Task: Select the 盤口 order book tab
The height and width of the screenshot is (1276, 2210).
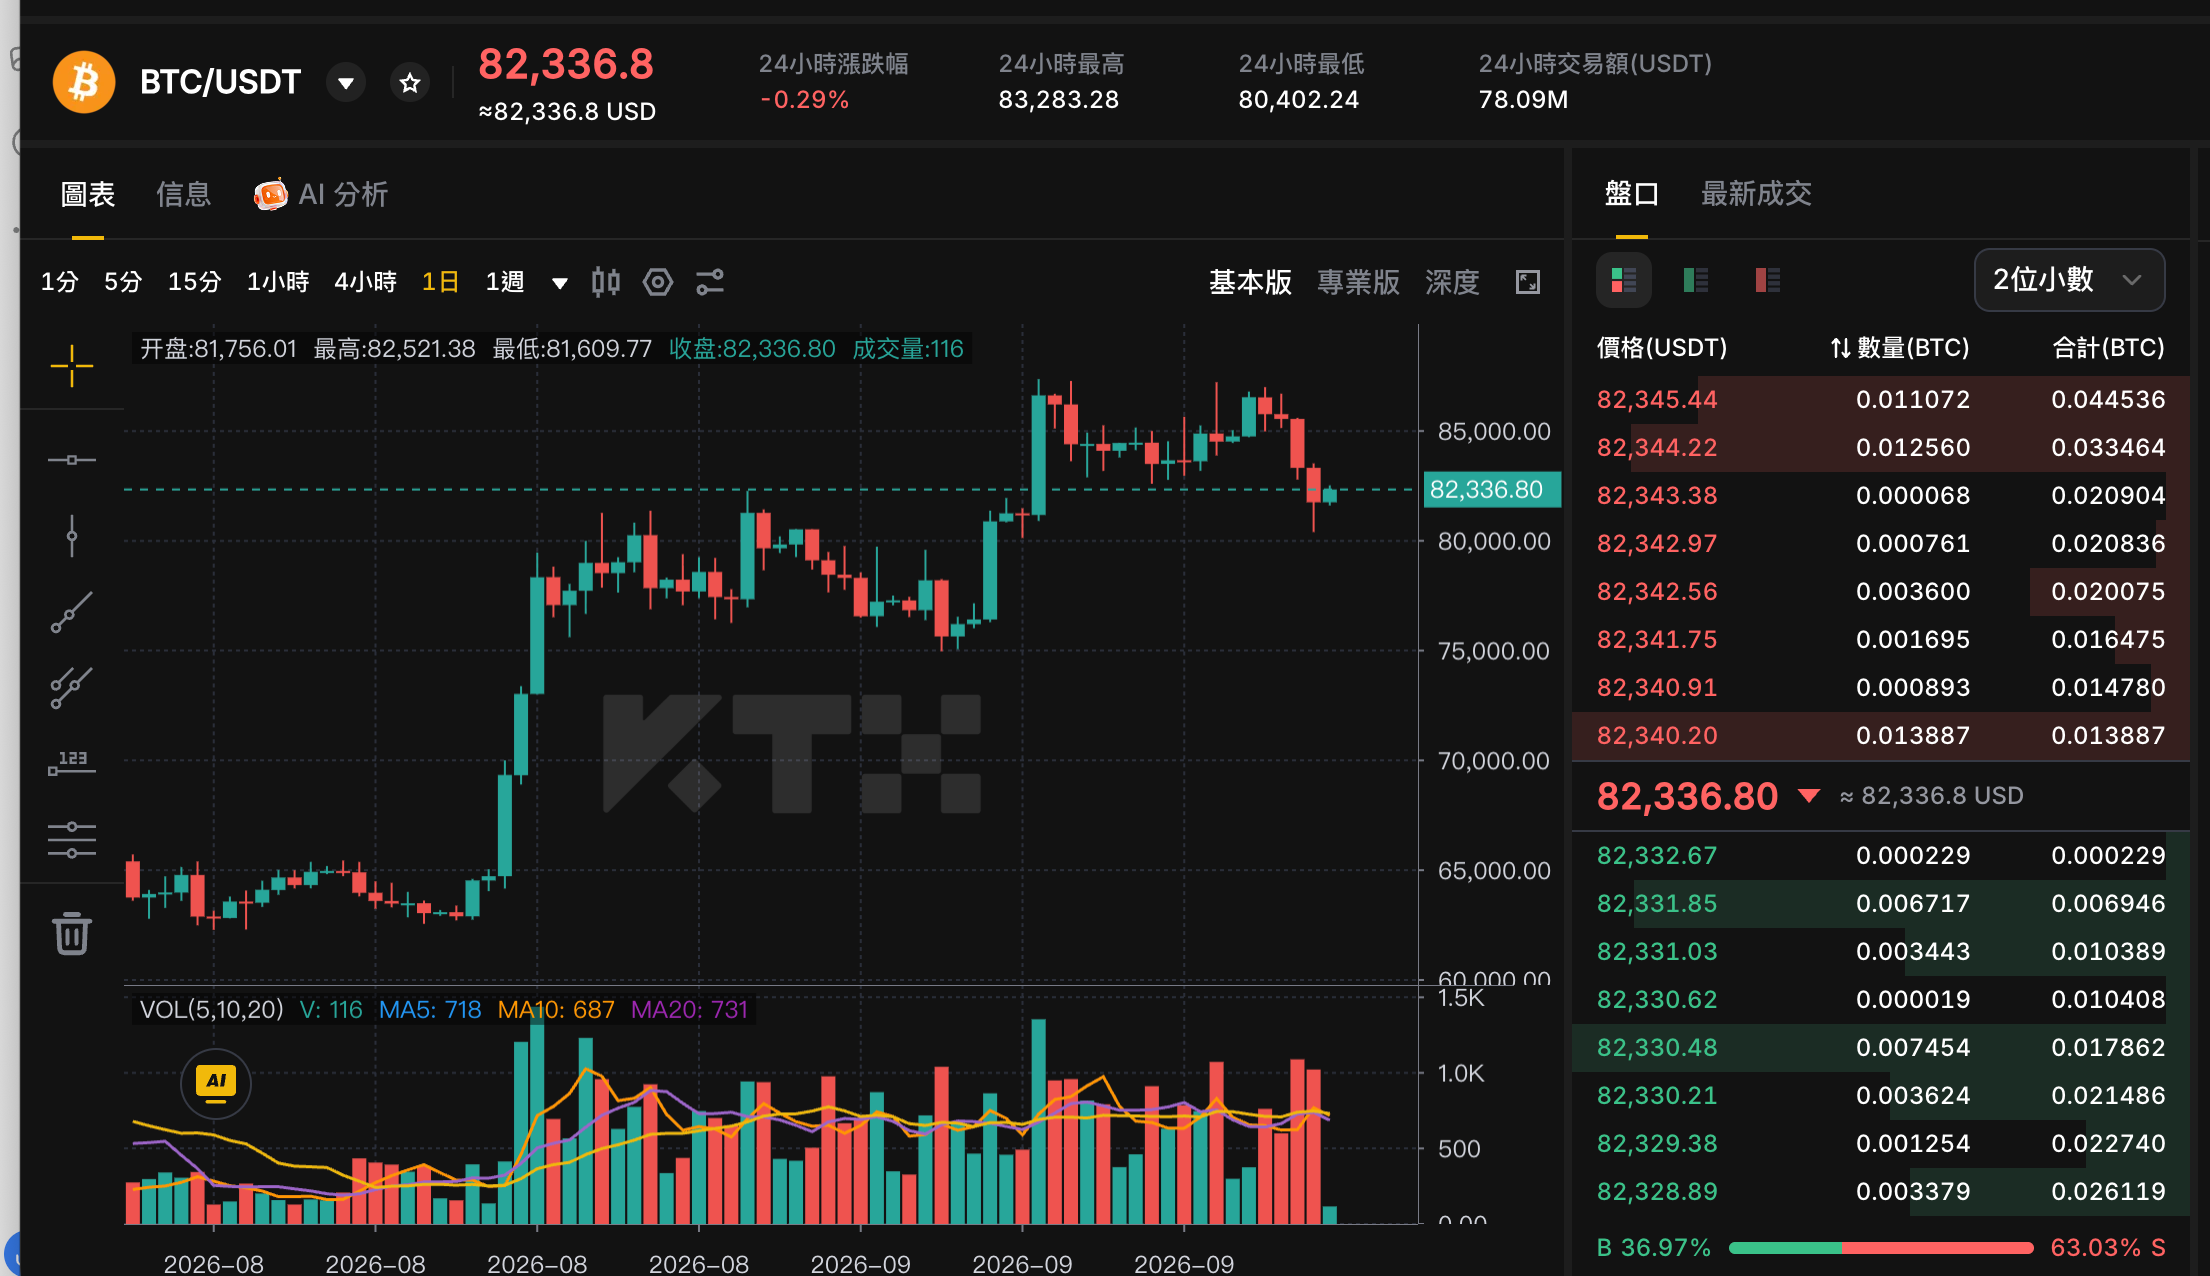Action: pos(1631,193)
